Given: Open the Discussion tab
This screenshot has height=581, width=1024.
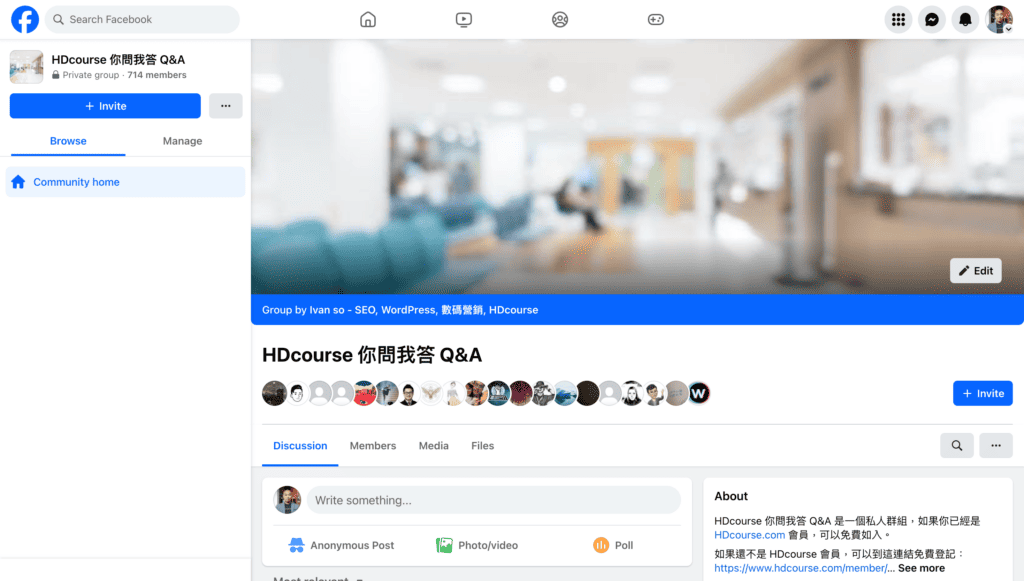Looking at the screenshot, I should (300, 446).
